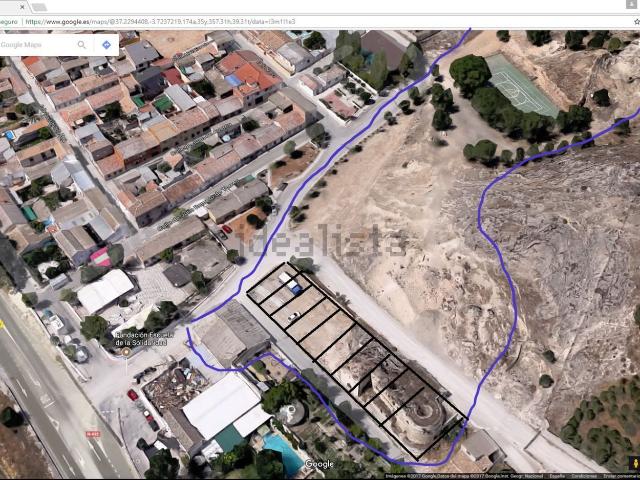
Task: Click the blue tarp rooftop in town
Action: point(235,80)
